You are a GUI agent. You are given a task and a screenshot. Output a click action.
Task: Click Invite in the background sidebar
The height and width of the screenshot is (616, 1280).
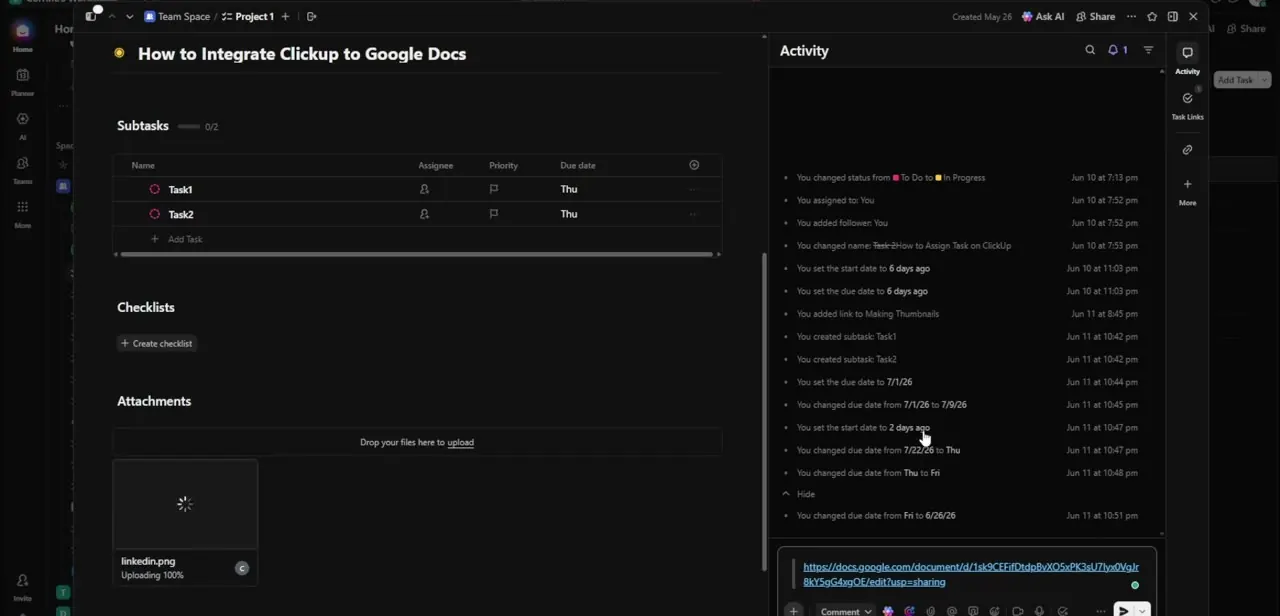coord(22,587)
